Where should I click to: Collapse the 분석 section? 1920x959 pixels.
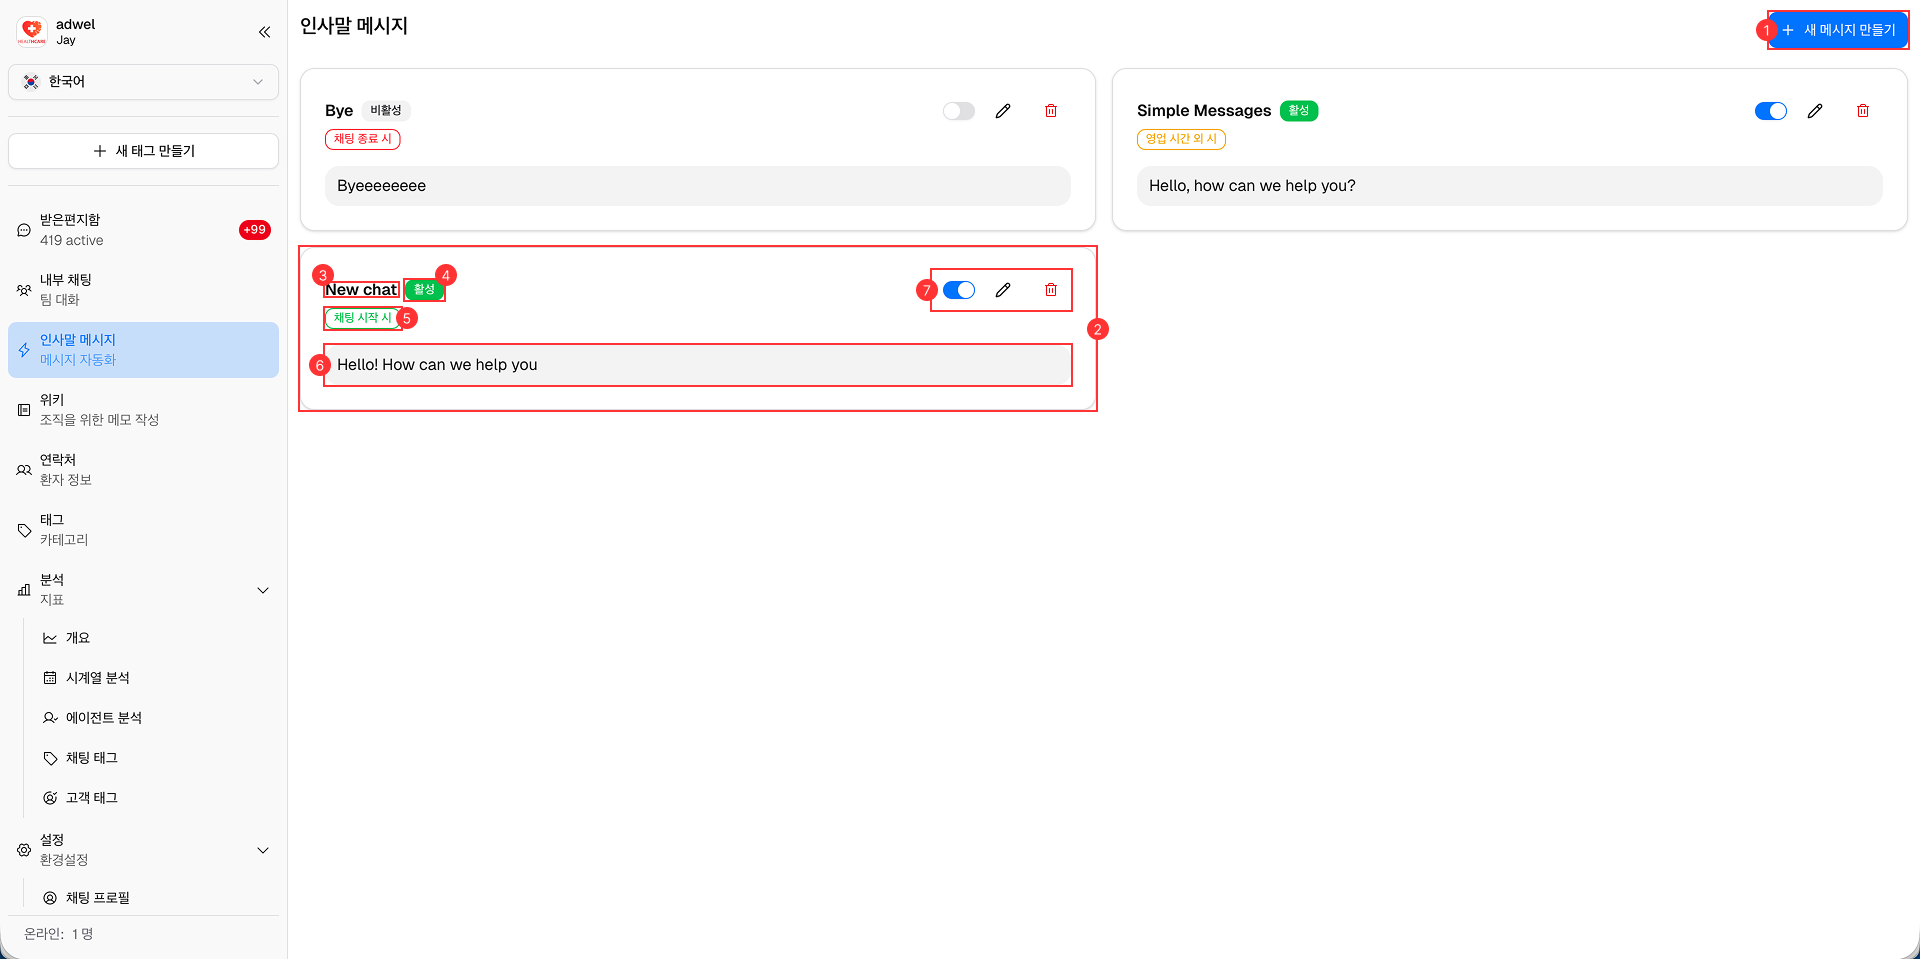point(263,590)
